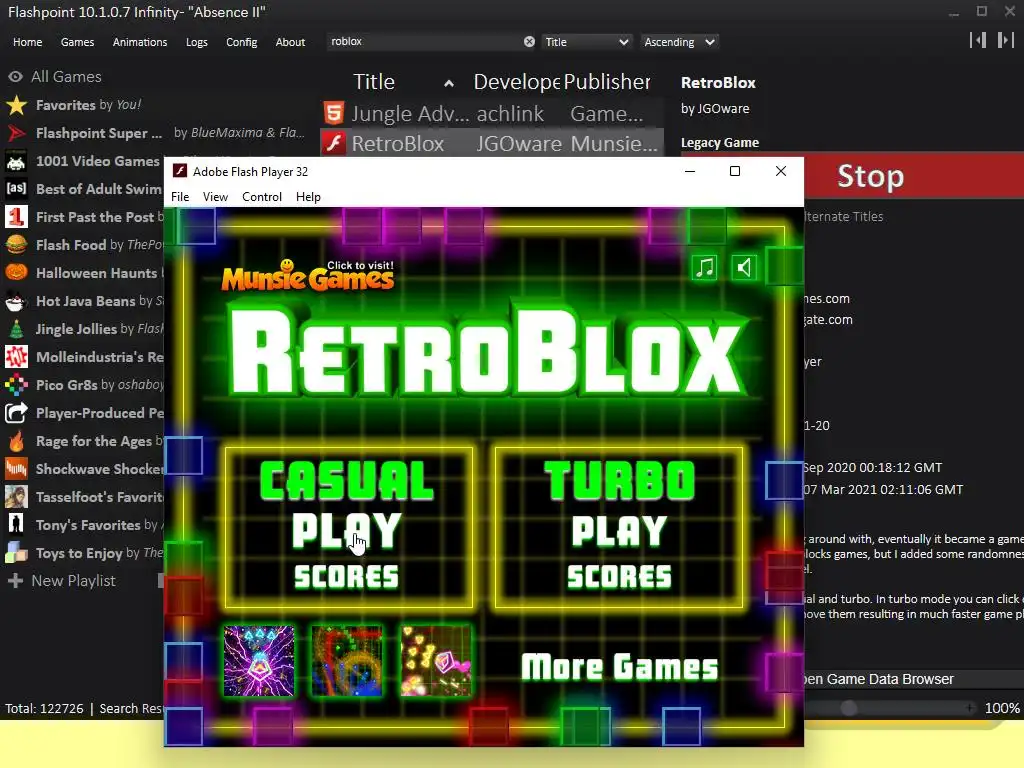Toggle the music note button in RetroBlox

[704, 268]
